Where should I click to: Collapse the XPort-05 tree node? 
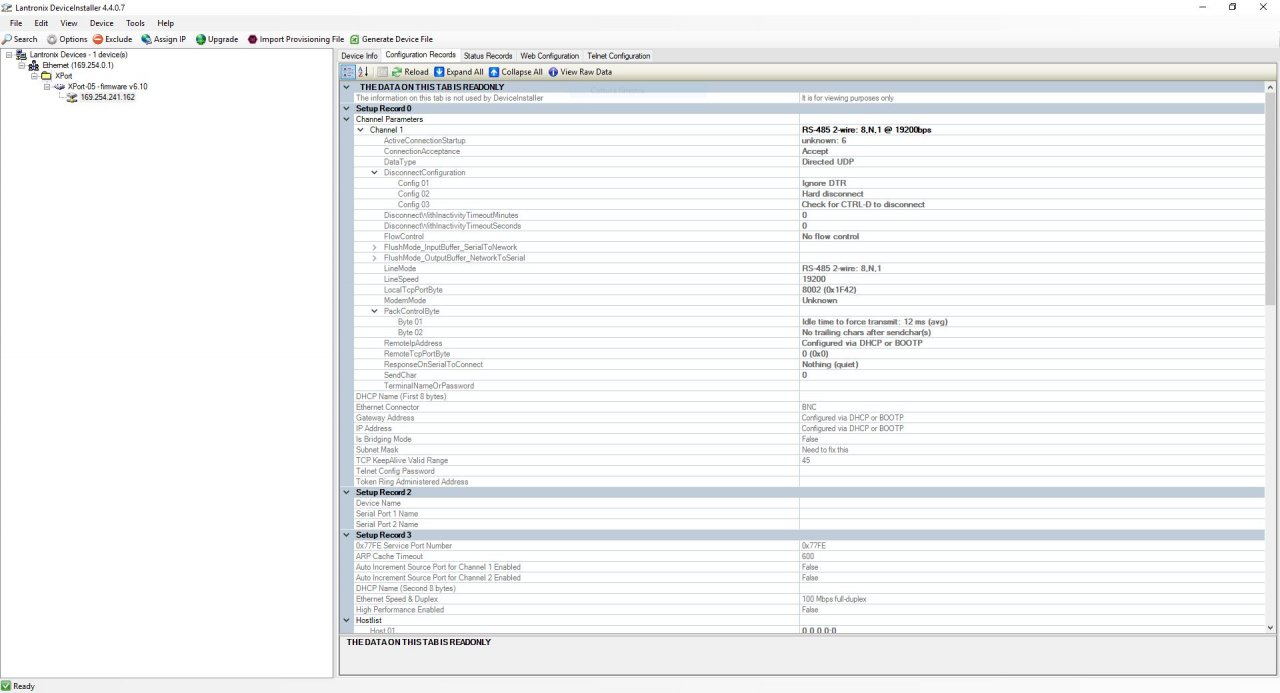47,87
